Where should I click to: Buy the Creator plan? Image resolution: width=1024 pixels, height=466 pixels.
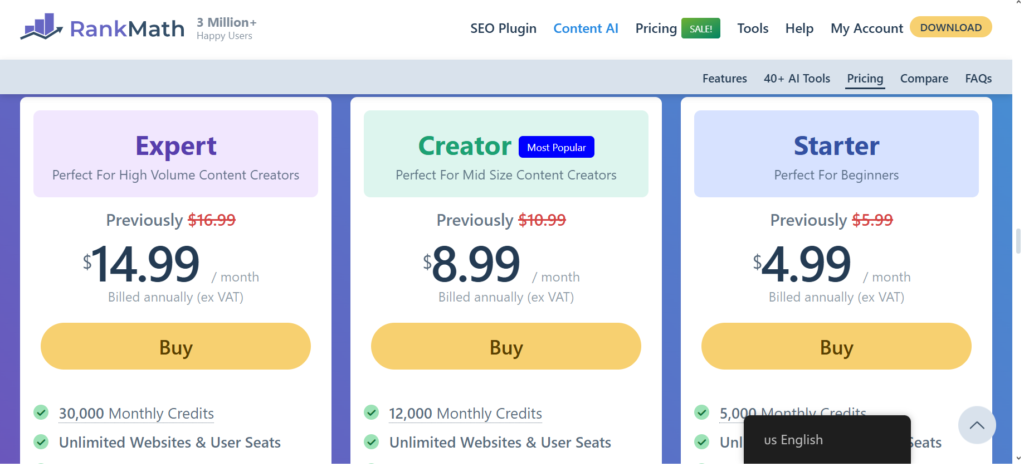pyautogui.click(x=506, y=347)
